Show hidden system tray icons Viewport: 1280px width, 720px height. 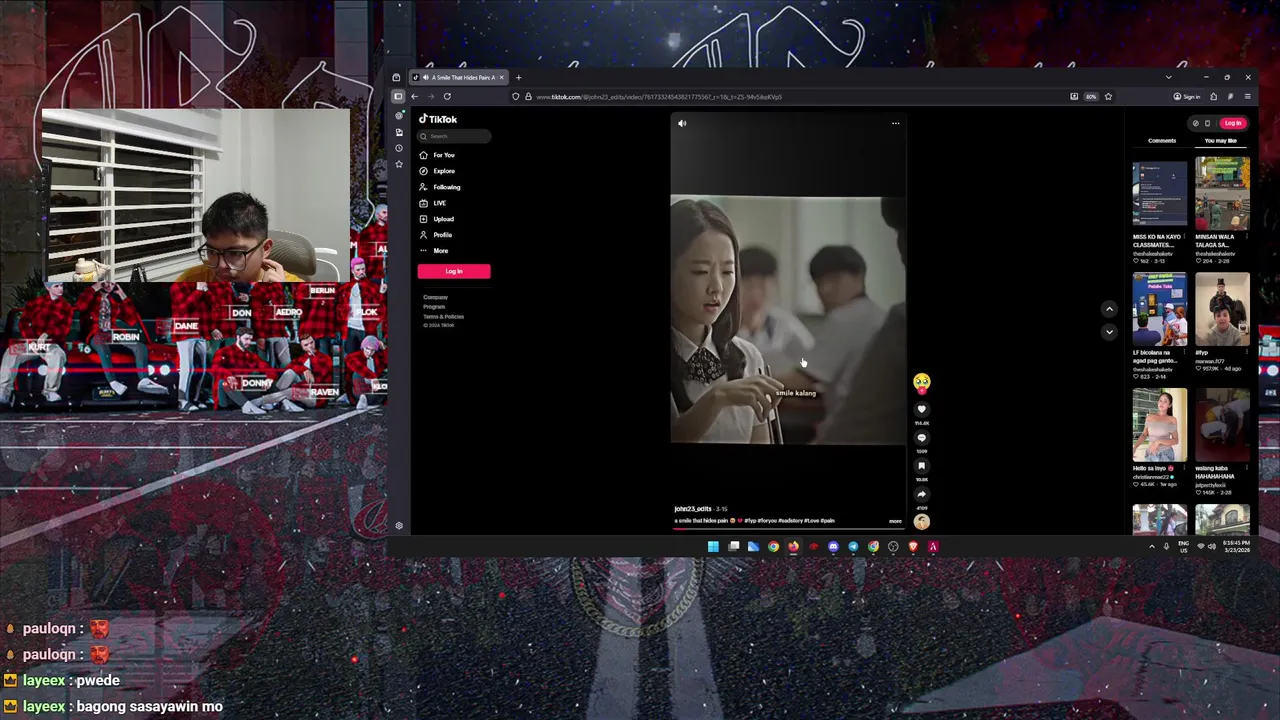click(x=1151, y=547)
